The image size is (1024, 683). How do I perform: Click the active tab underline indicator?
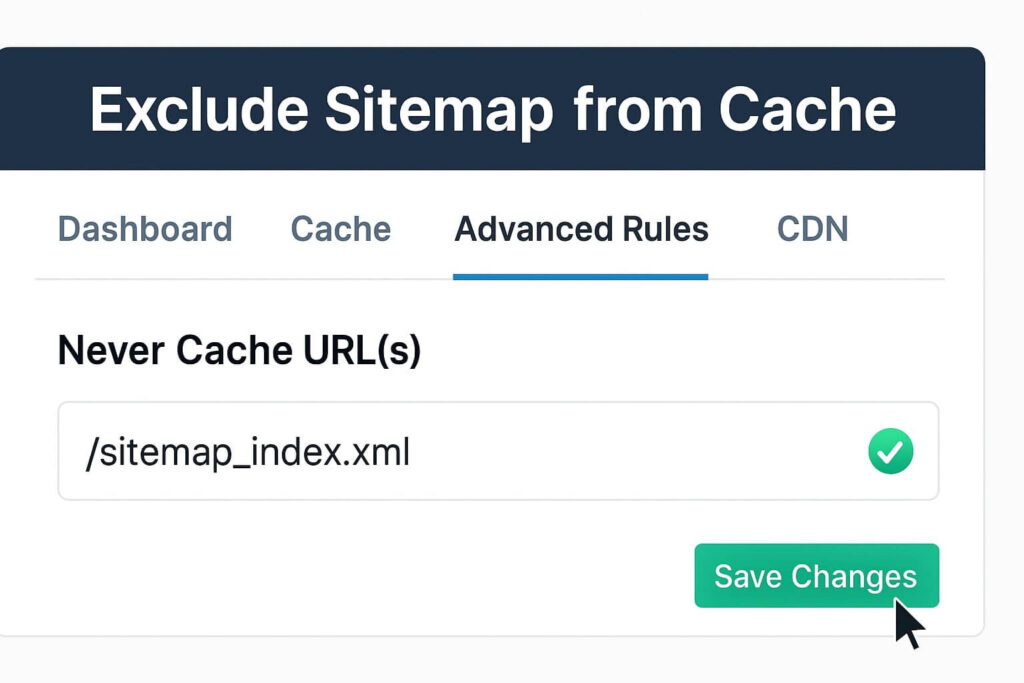(580, 277)
